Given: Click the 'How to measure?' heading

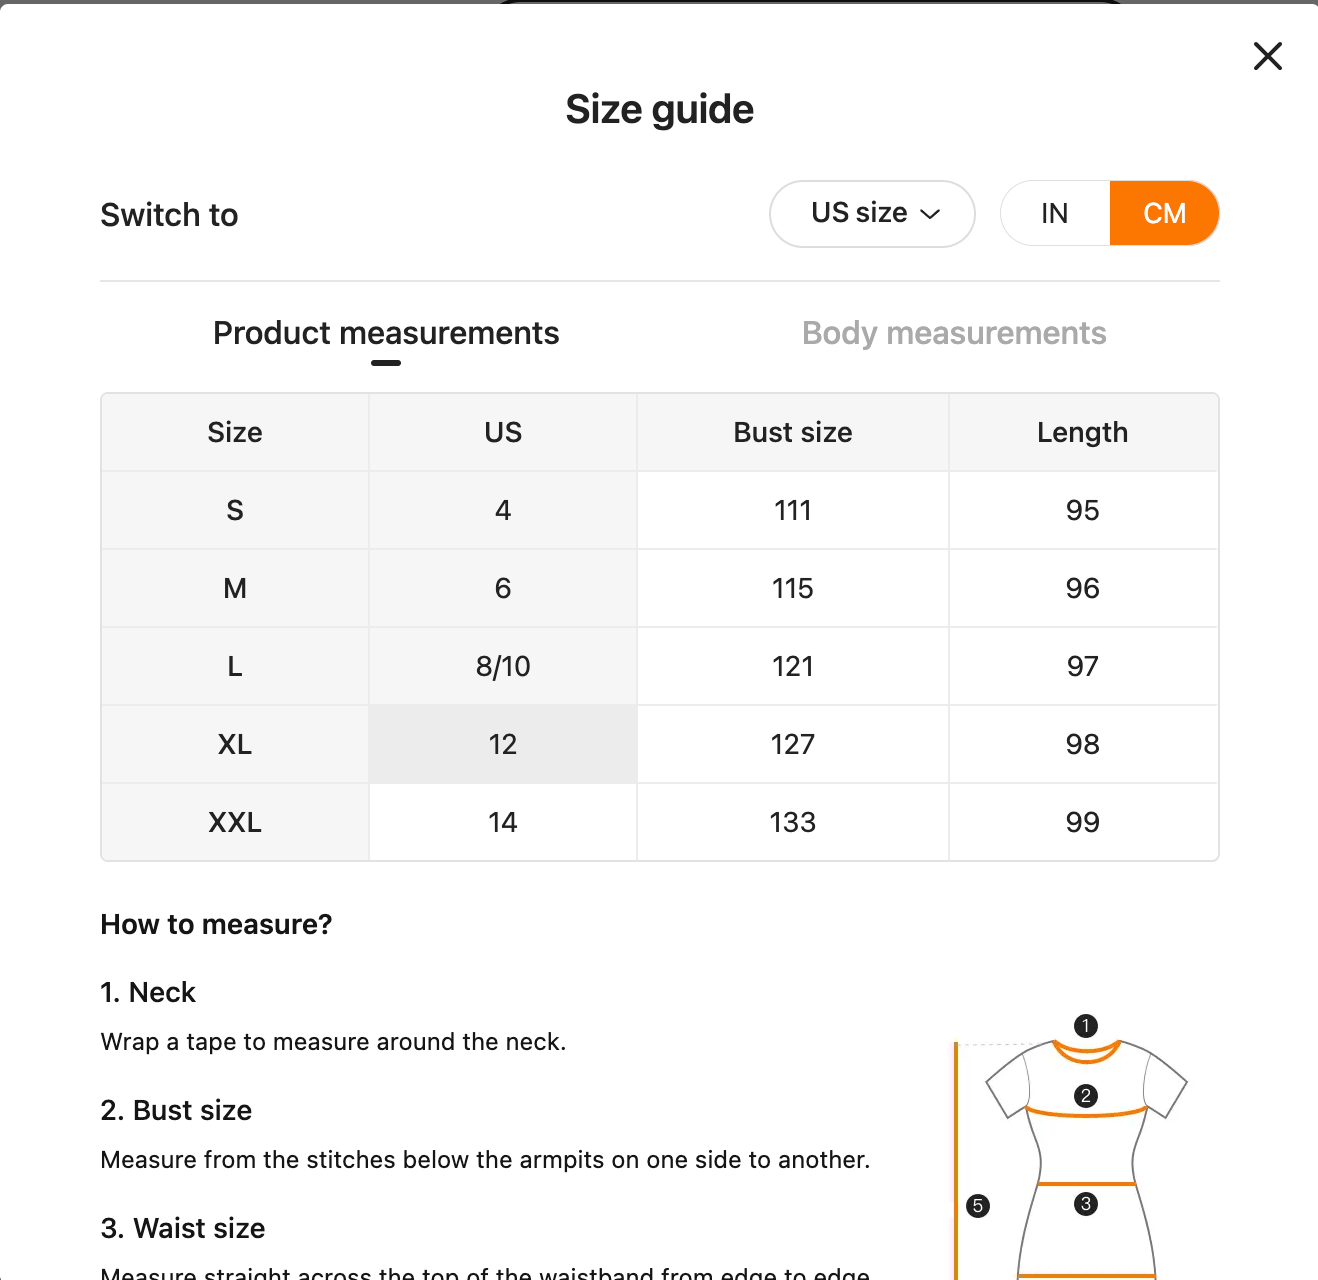Looking at the screenshot, I should 216,924.
